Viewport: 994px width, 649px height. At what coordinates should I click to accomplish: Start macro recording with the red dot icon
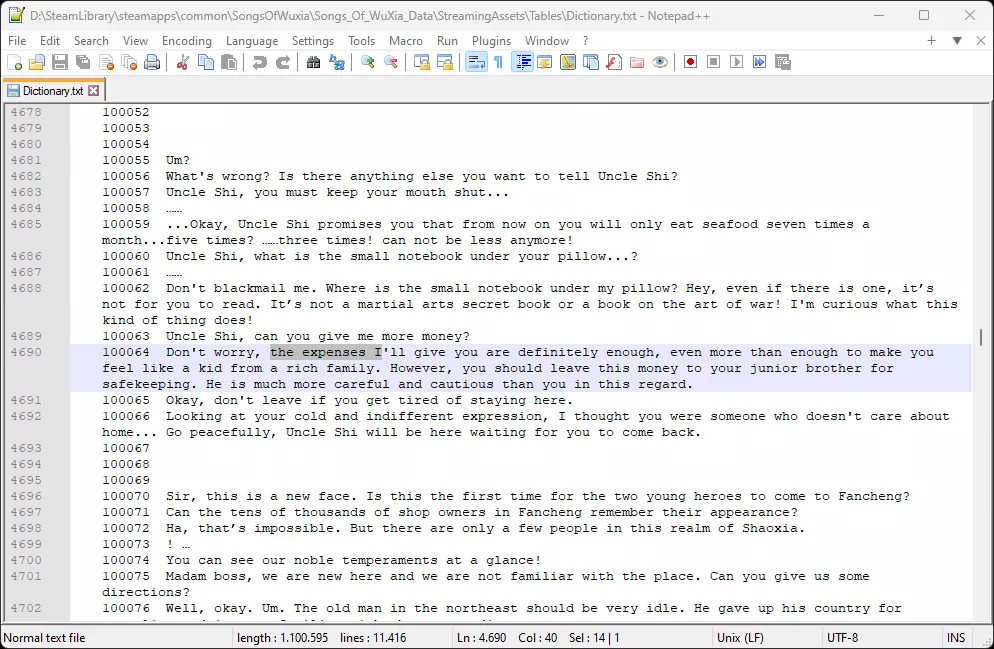click(x=690, y=62)
